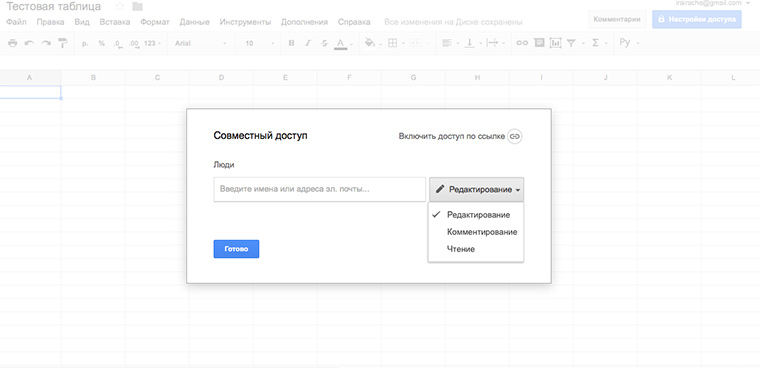Open the Вид menu
Viewport: 760px width, 368px height.
(x=82, y=22)
